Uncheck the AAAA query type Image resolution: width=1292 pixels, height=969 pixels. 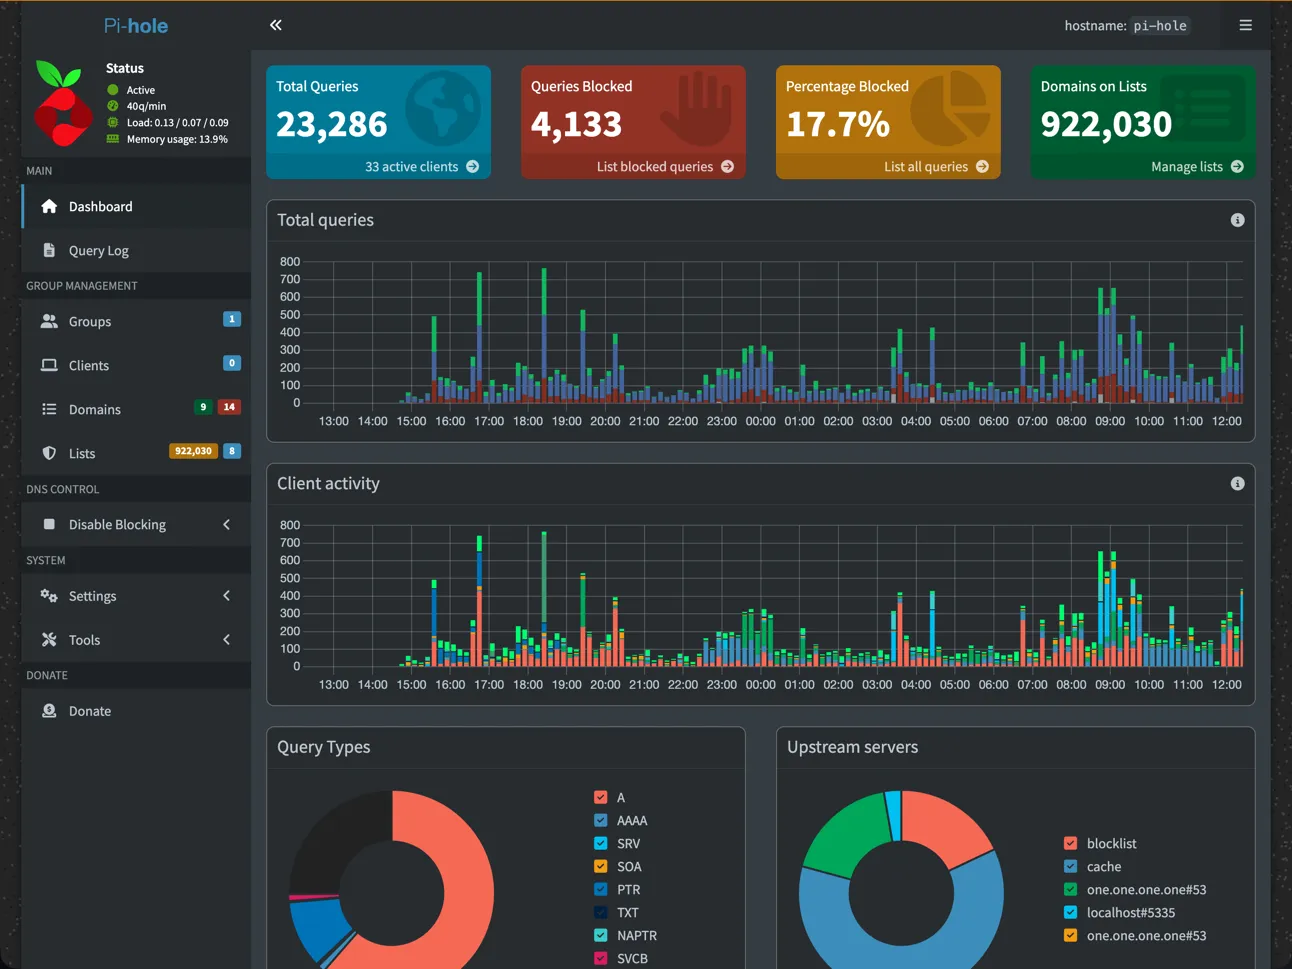(599, 820)
